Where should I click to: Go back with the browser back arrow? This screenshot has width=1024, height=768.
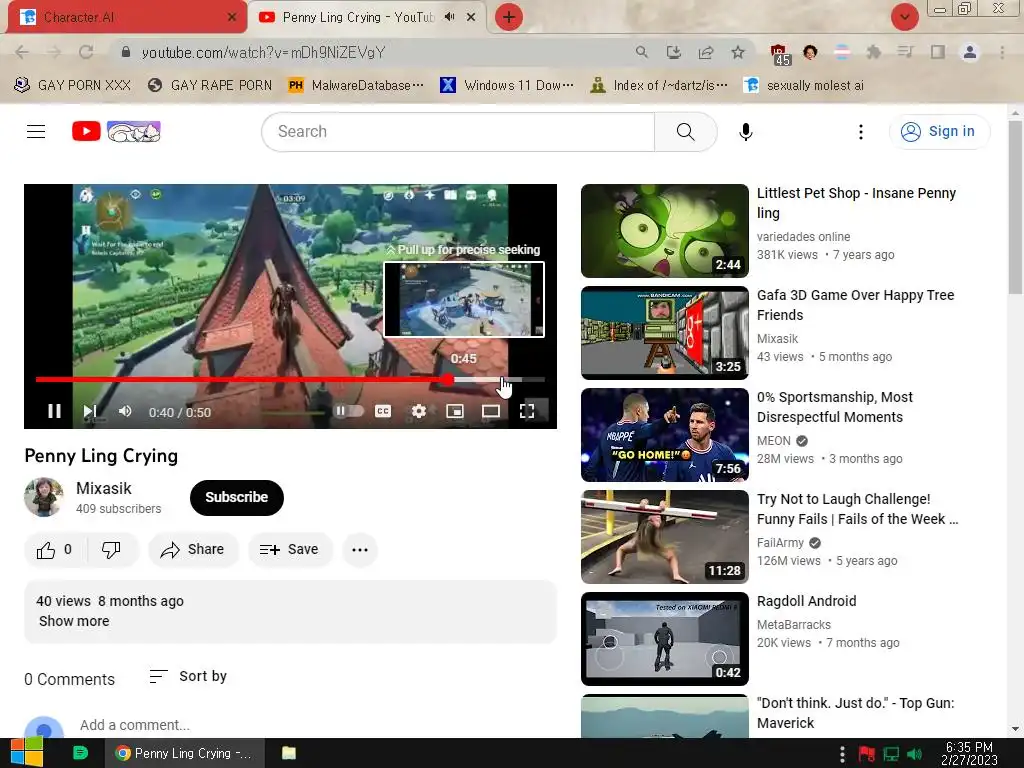click(22, 52)
